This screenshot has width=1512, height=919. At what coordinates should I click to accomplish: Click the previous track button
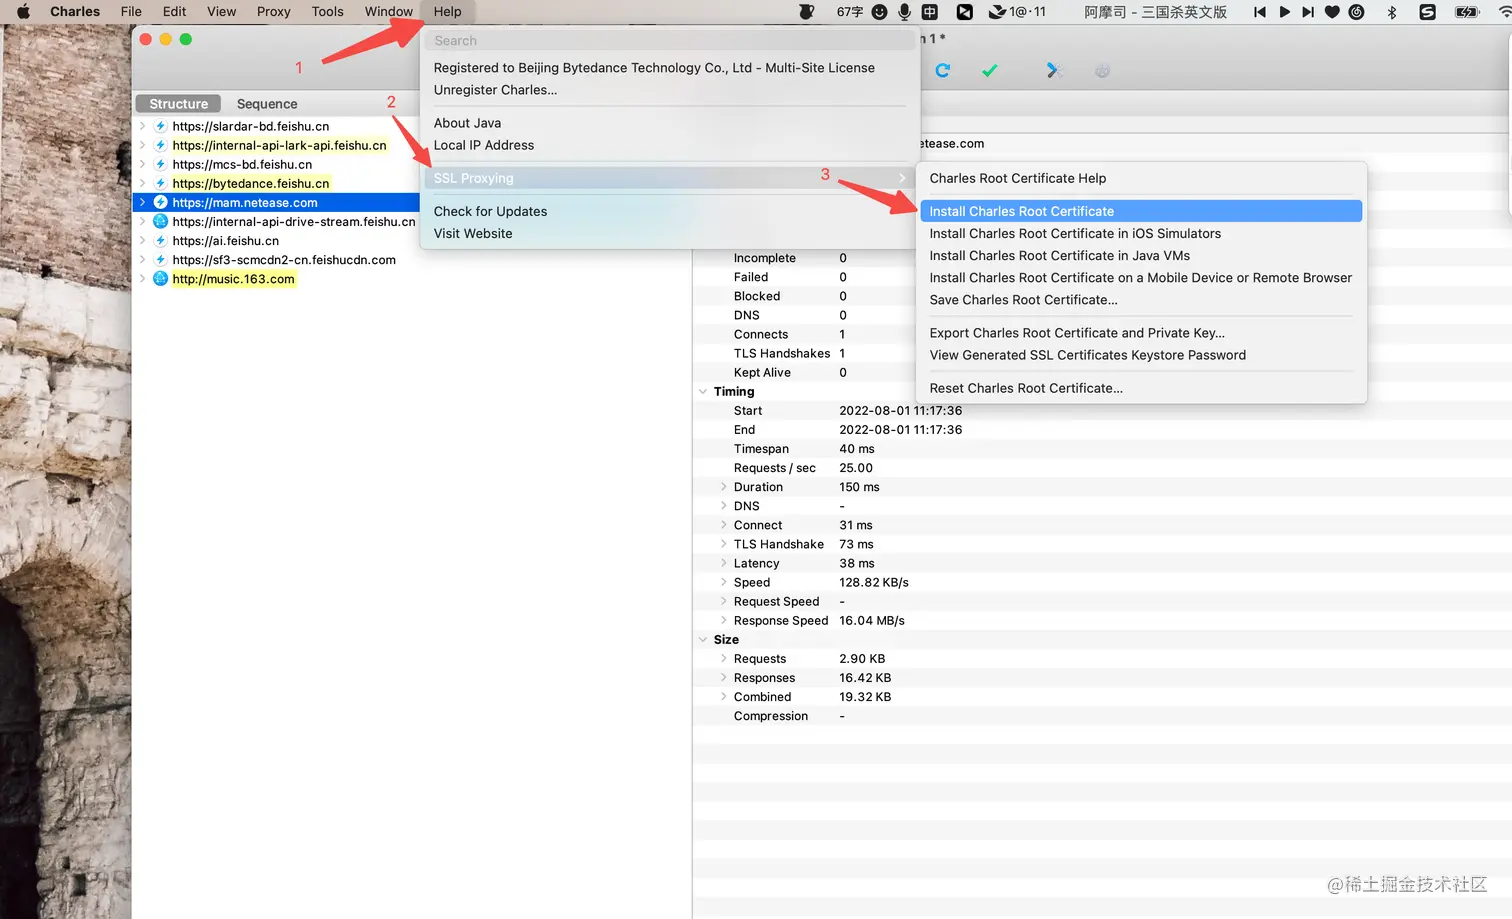pyautogui.click(x=1259, y=12)
